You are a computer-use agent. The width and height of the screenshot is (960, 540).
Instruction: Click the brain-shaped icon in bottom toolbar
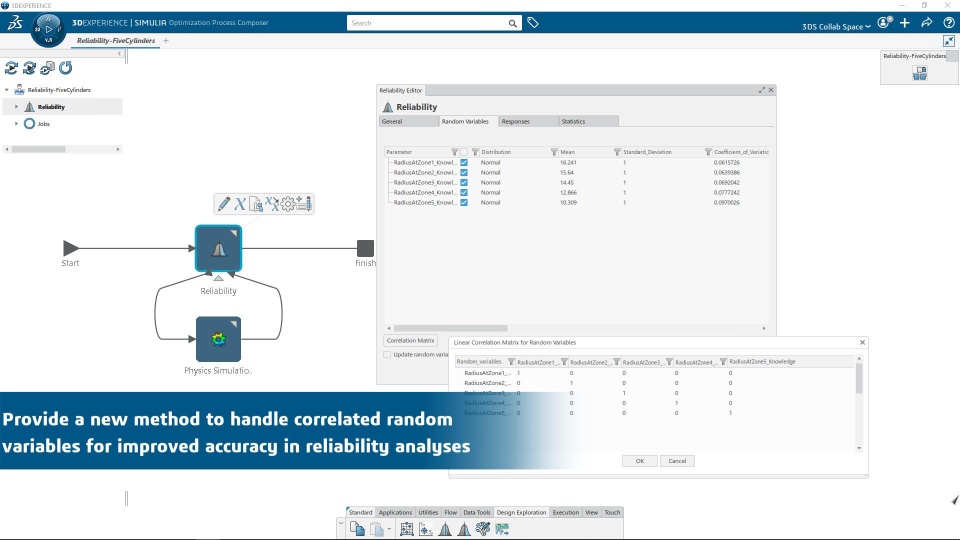pos(483,528)
